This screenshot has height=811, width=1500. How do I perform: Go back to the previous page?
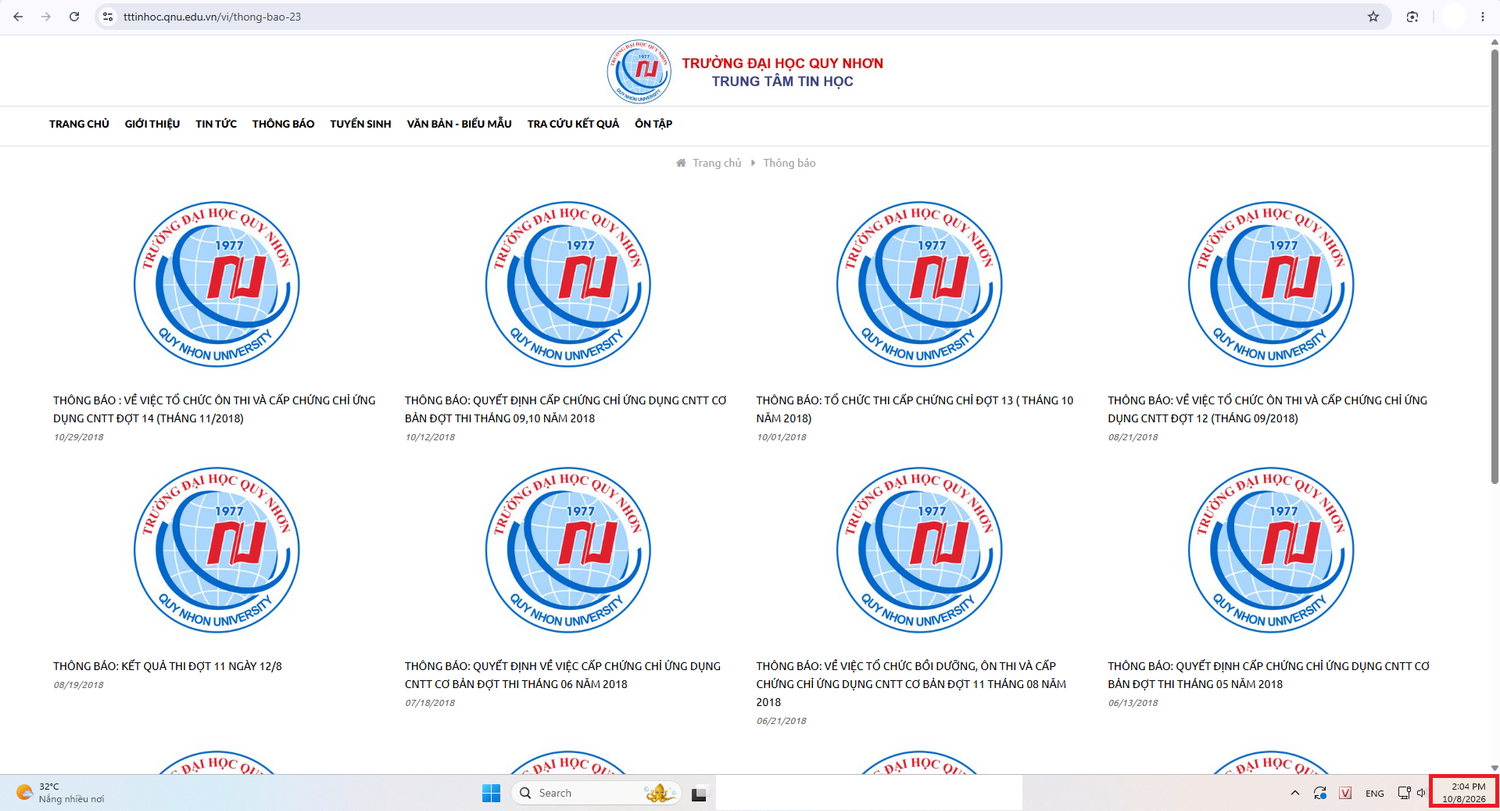click(x=18, y=17)
